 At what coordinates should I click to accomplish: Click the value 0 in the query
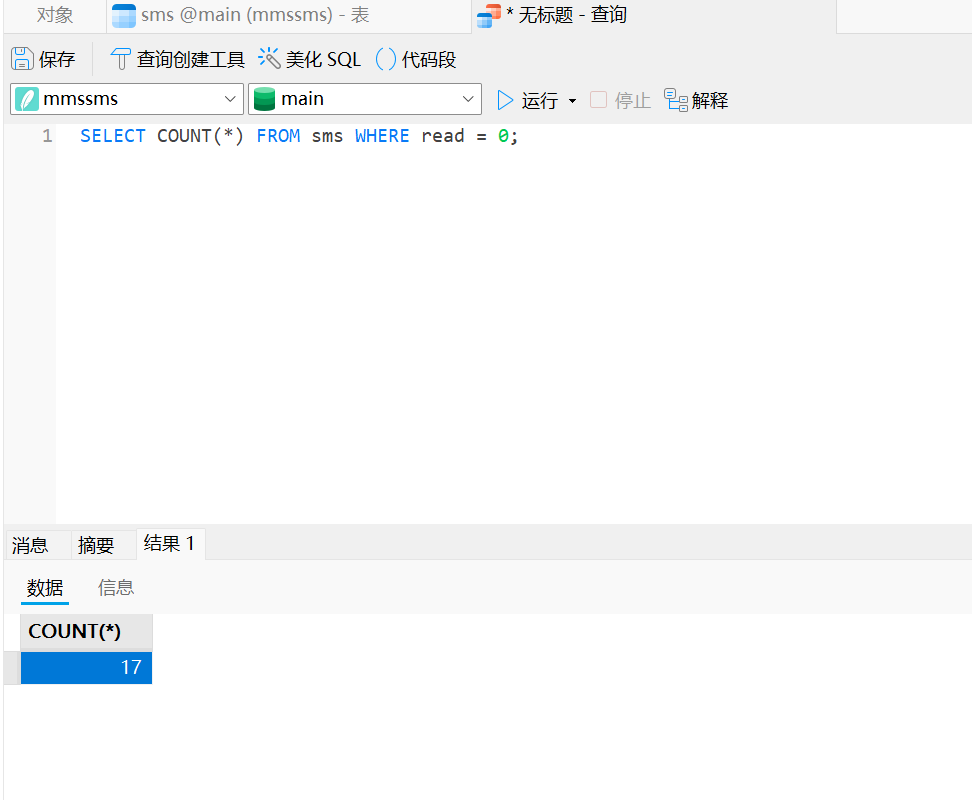(x=503, y=136)
